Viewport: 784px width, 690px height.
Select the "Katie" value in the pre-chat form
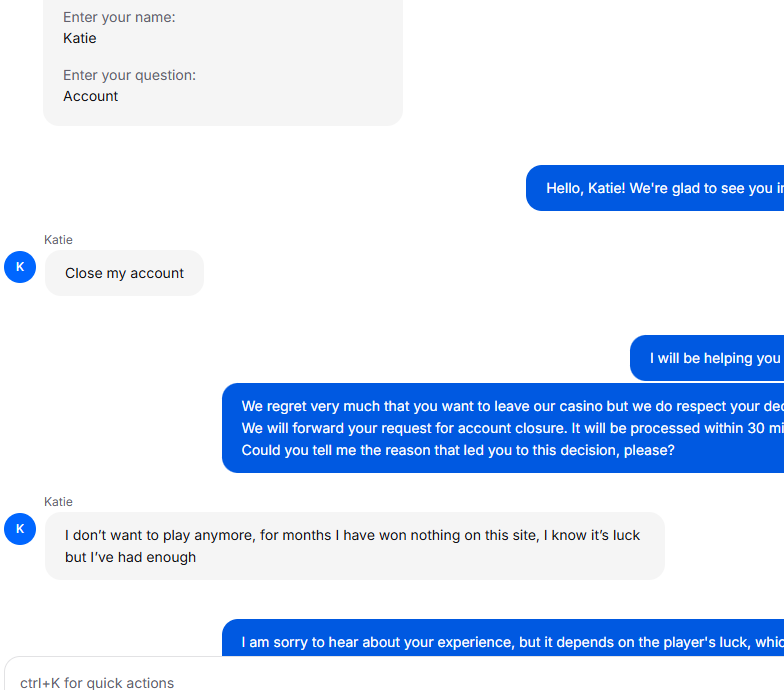coord(80,38)
